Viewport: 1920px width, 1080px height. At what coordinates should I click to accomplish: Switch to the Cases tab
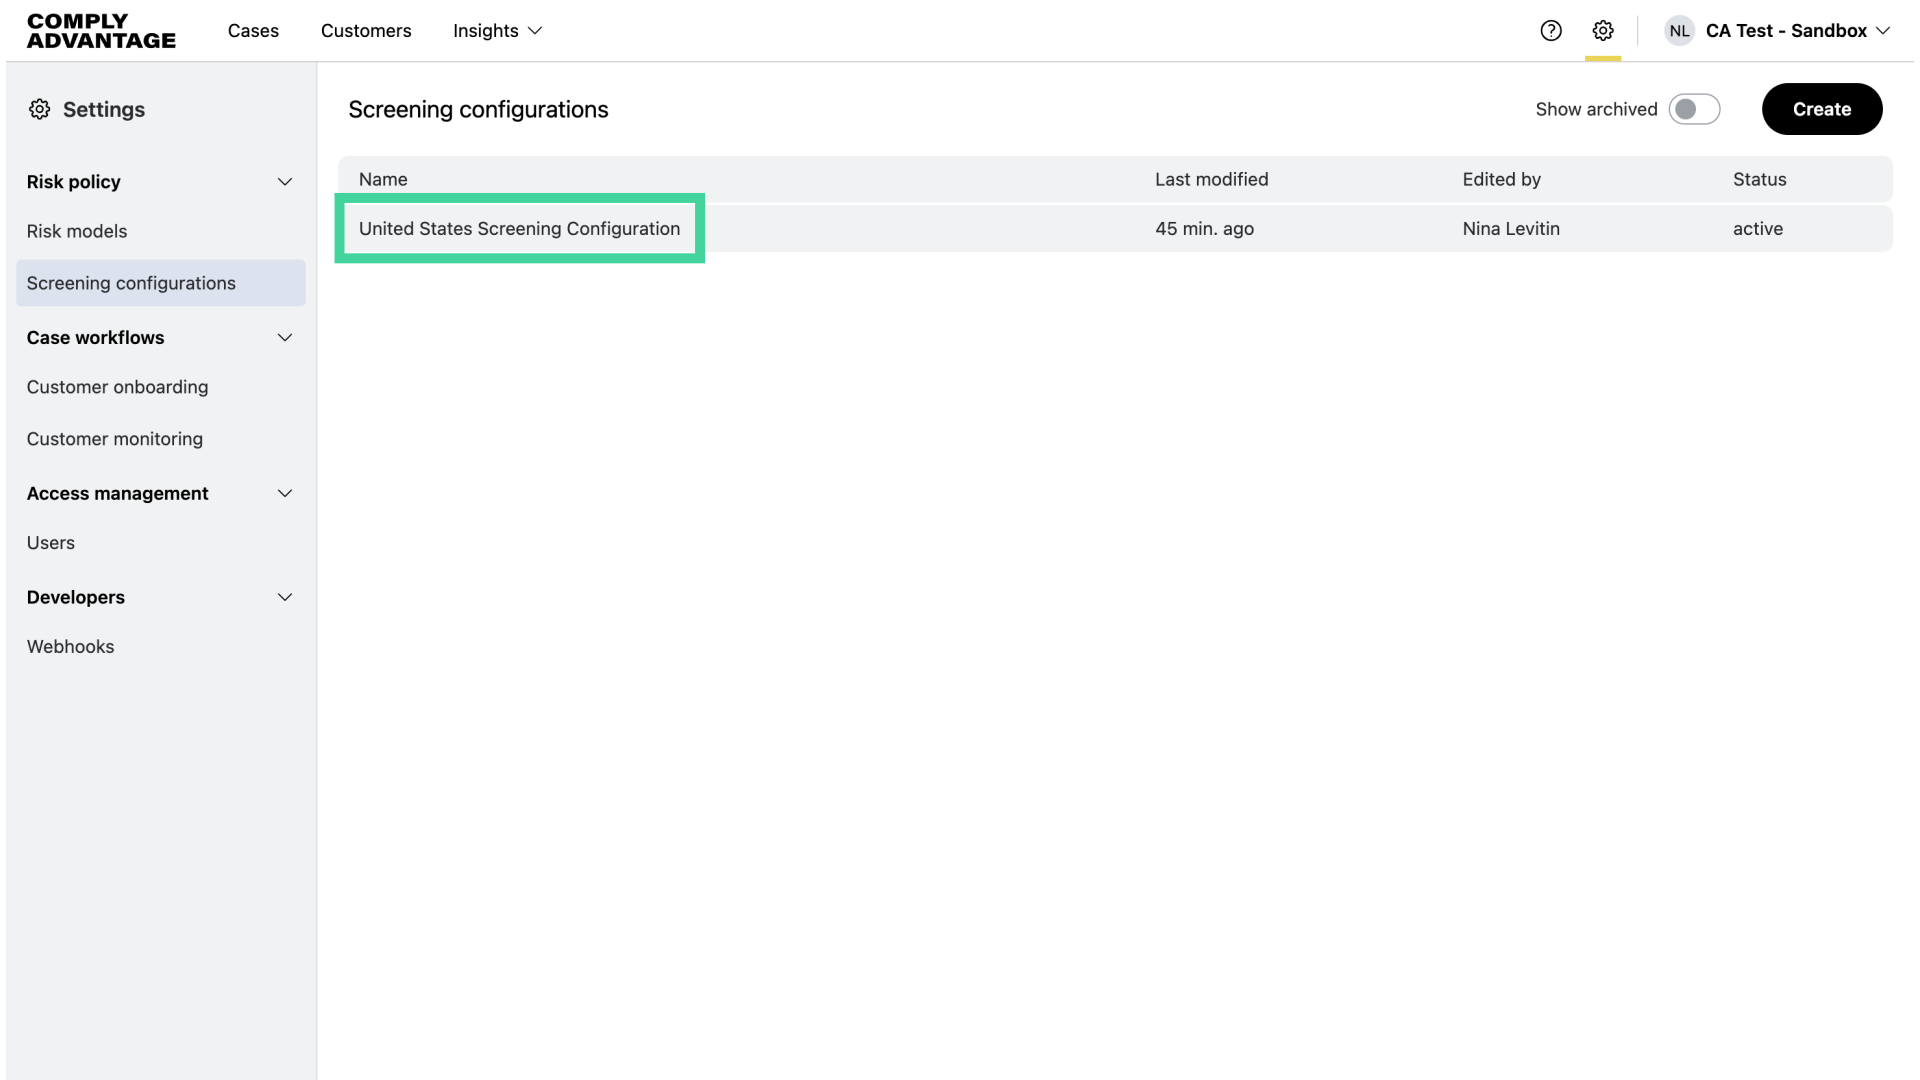pyautogui.click(x=253, y=31)
